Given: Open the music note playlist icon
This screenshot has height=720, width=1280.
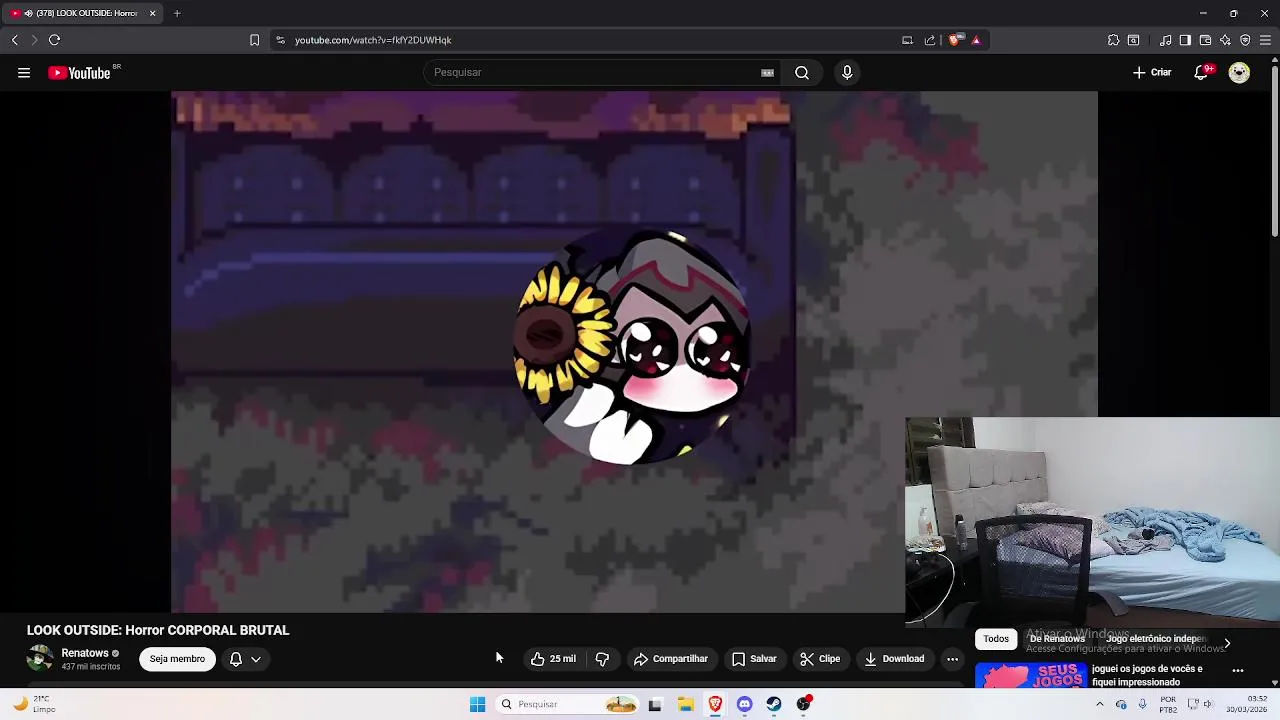Looking at the screenshot, I should (x=1166, y=40).
